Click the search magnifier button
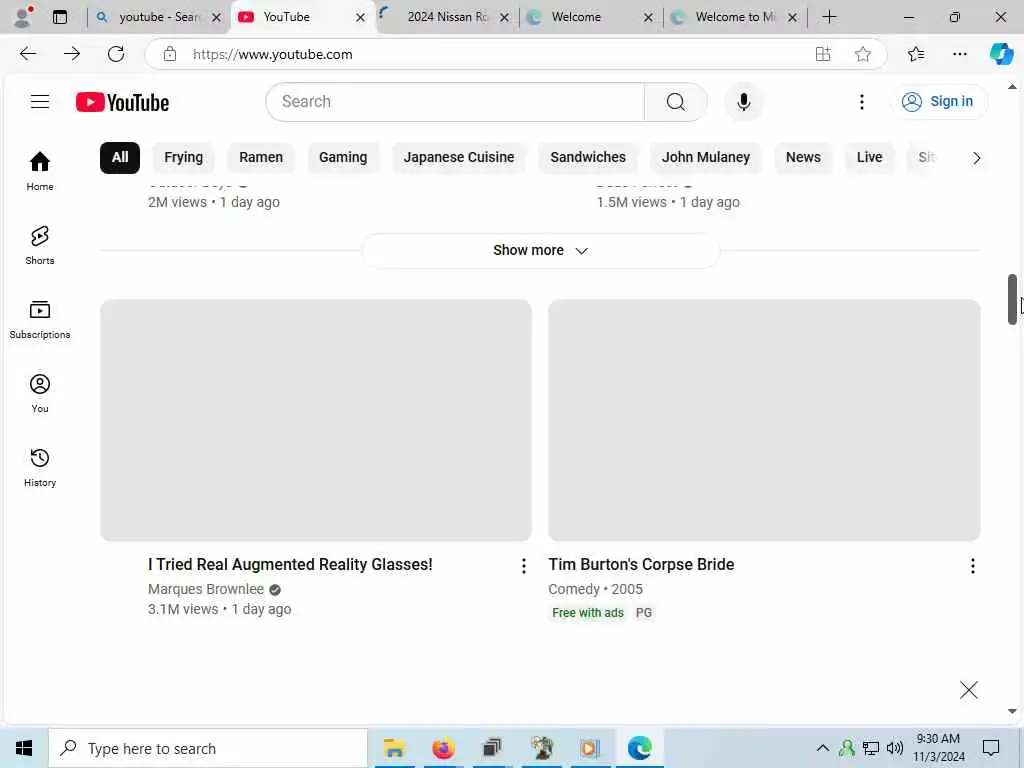 coord(676,102)
